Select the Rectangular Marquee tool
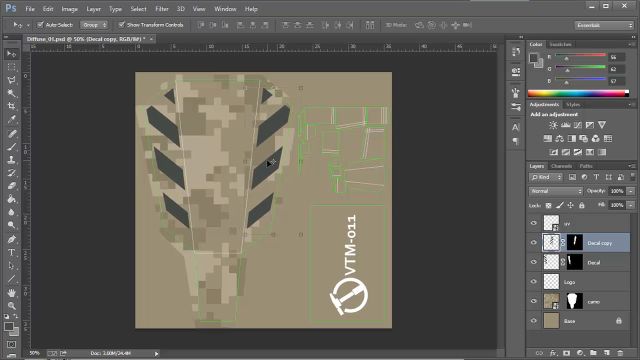 pyautogui.click(x=11, y=67)
